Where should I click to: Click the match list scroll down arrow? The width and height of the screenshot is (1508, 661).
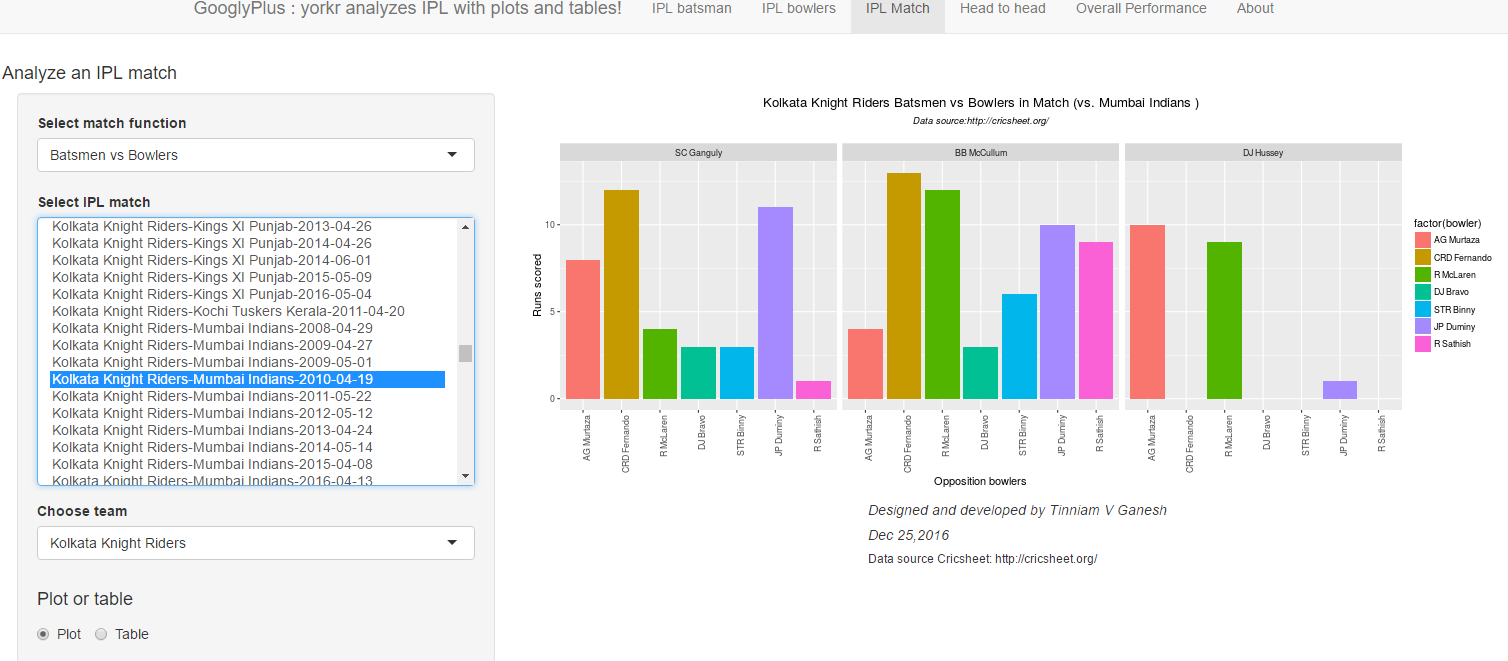click(465, 476)
